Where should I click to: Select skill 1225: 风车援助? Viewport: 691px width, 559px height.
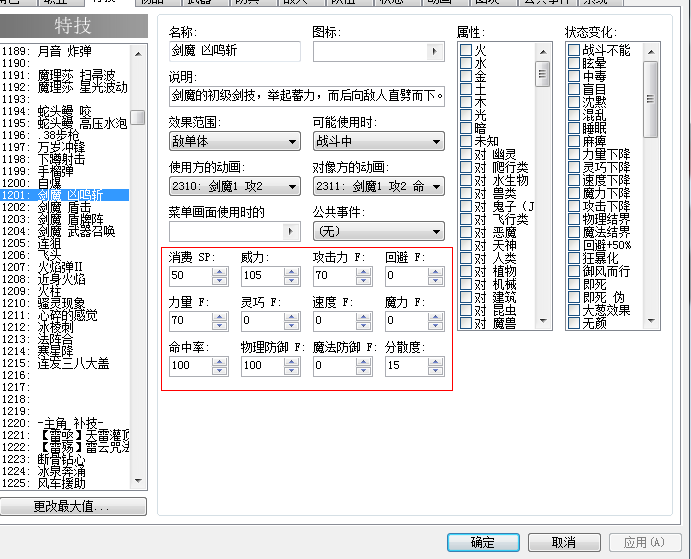tap(64, 483)
